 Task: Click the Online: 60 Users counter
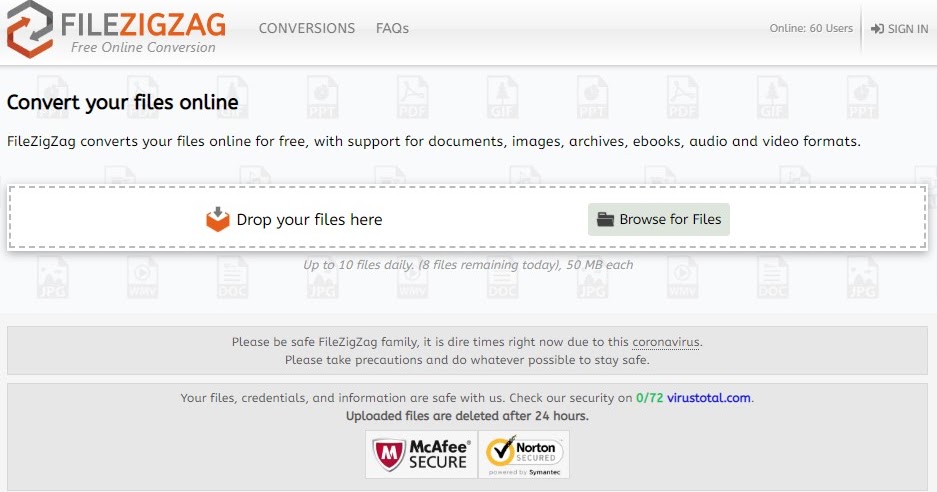811,28
